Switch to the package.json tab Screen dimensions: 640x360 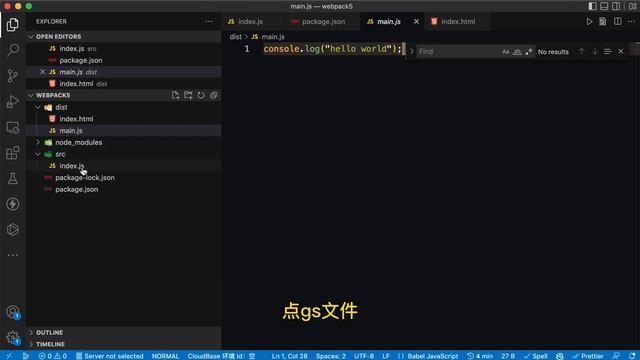pos(323,21)
